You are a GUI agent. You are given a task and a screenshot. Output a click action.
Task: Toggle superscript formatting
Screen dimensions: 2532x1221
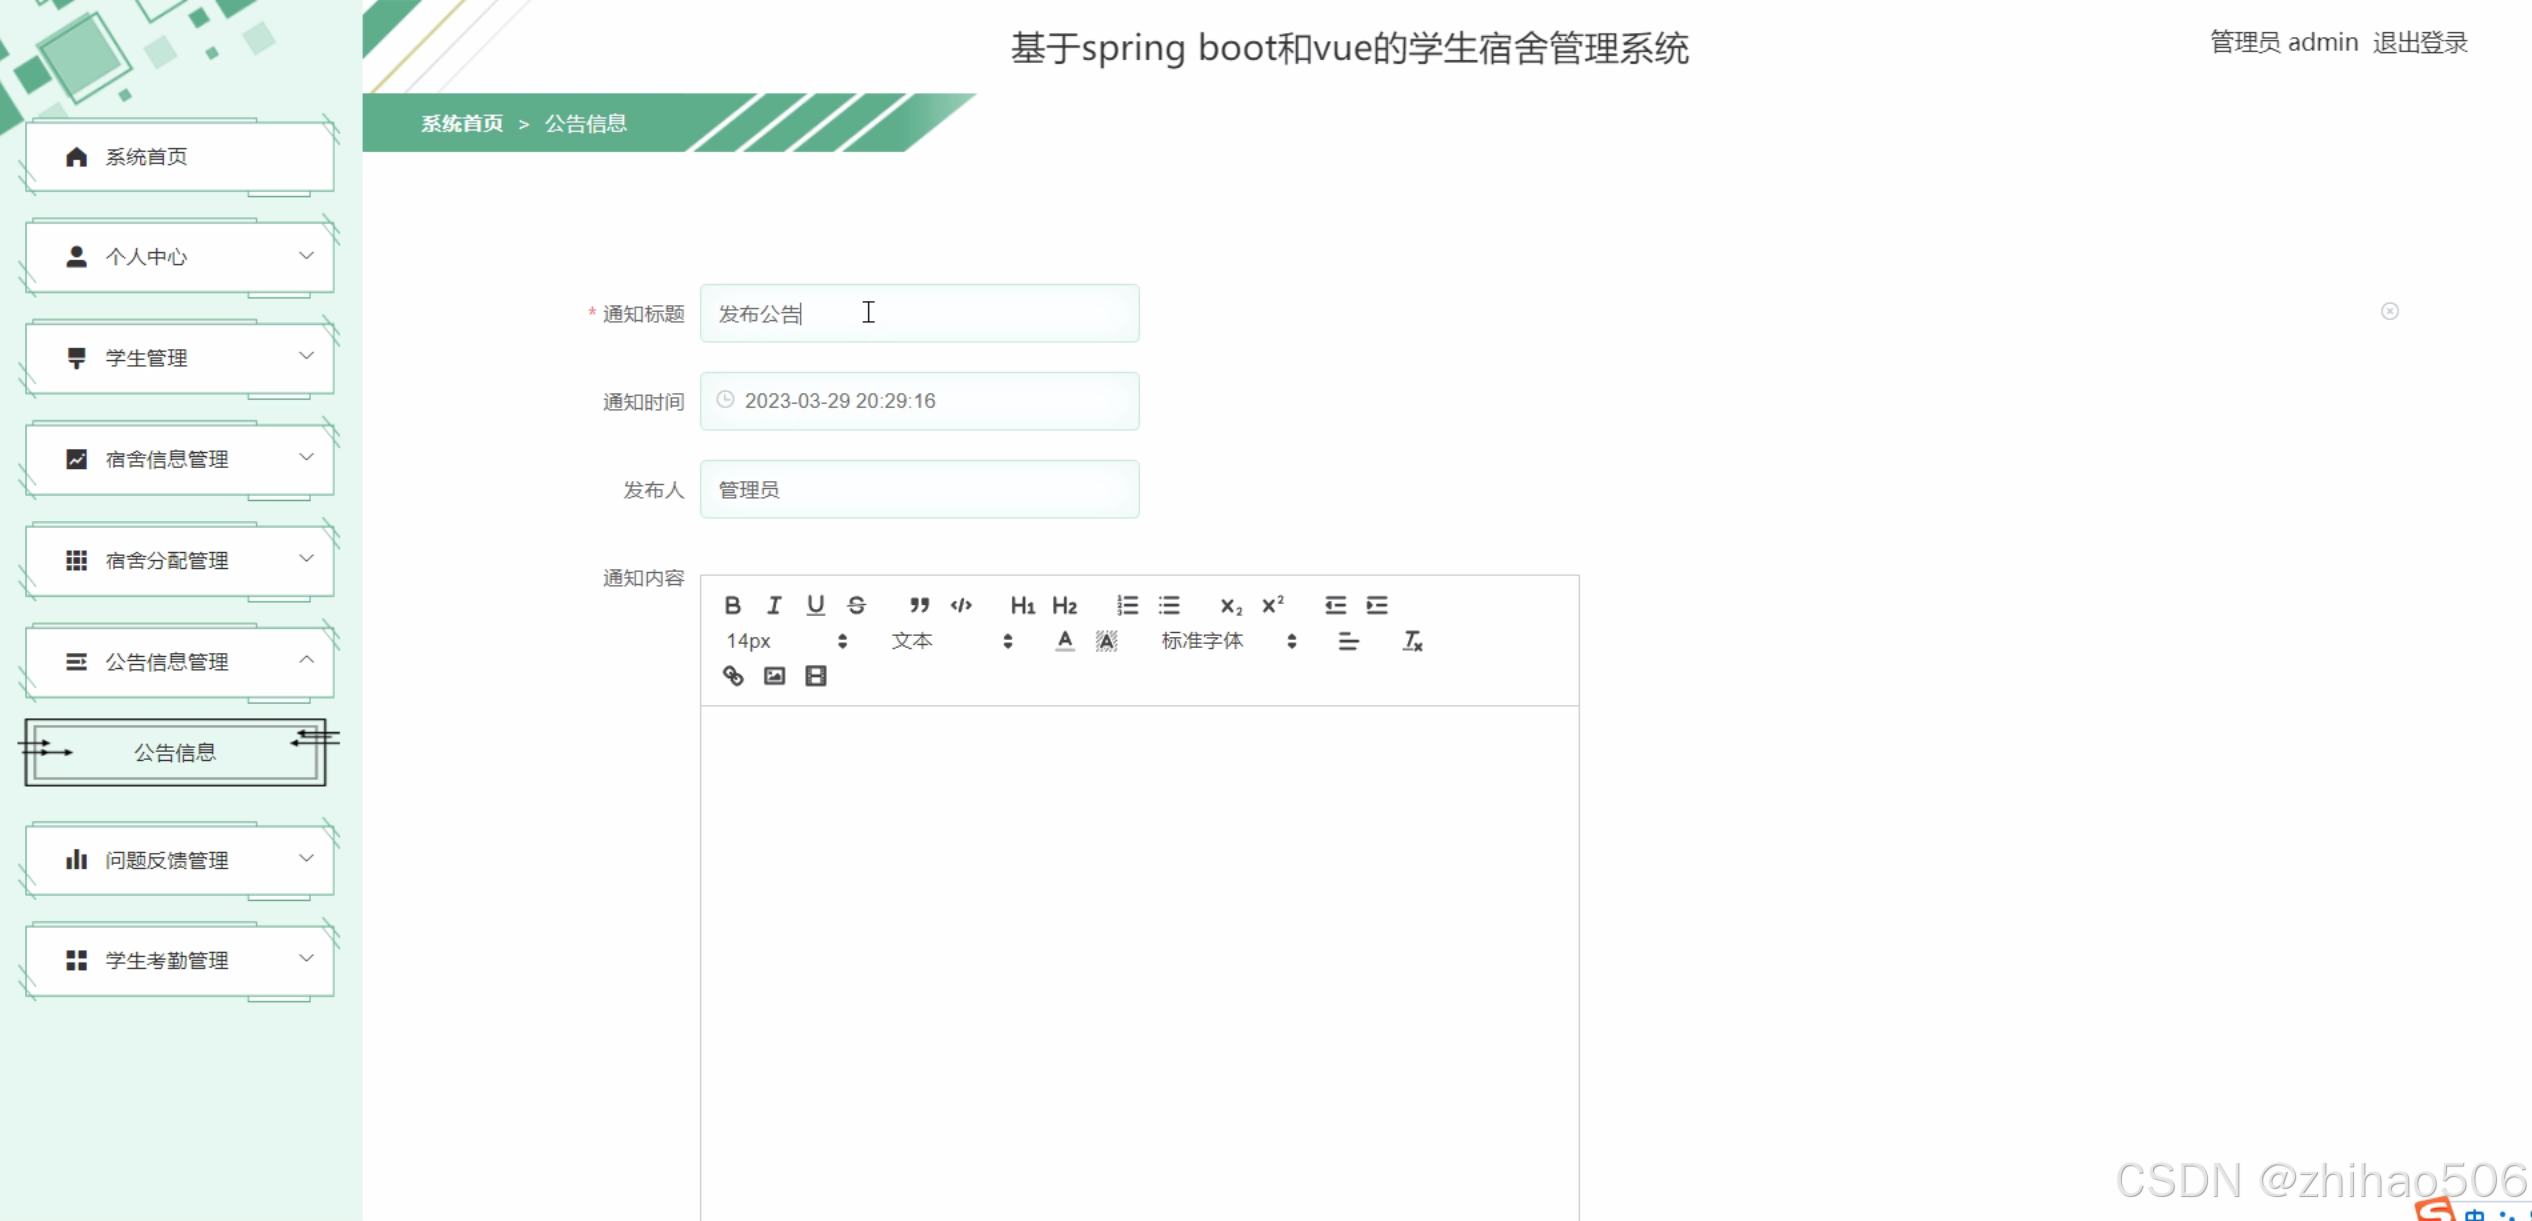pyautogui.click(x=1272, y=605)
